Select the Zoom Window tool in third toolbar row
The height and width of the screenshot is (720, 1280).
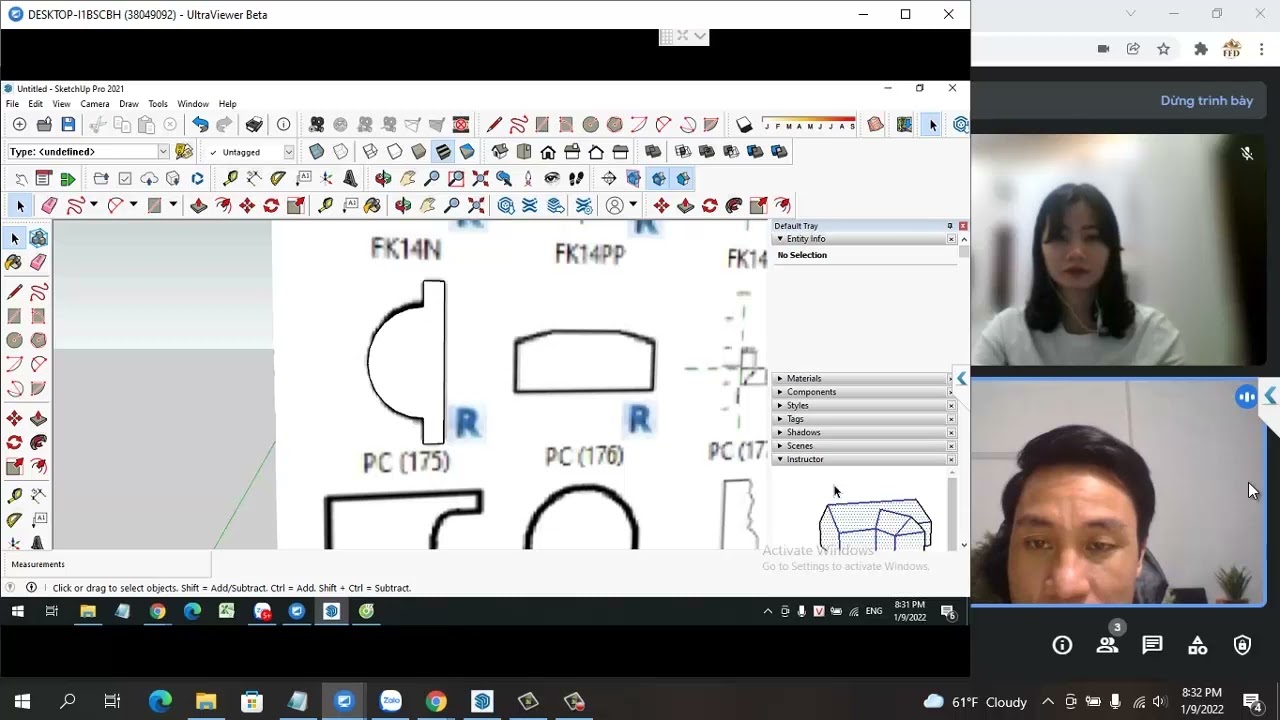456,179
